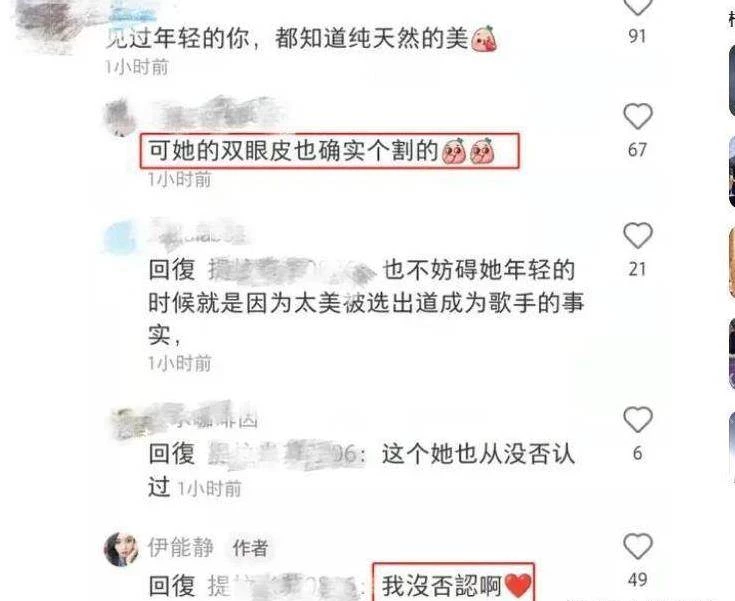Tap reply 这个她也从没否认过
Image resolution: width=735 pixels, height=601 pixels.
click(x=361, y=470)
